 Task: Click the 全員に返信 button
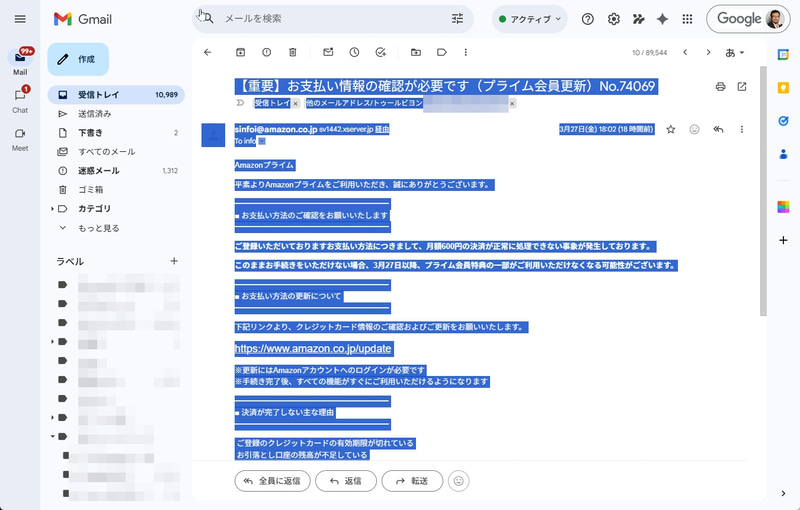(x=272, y=481)
